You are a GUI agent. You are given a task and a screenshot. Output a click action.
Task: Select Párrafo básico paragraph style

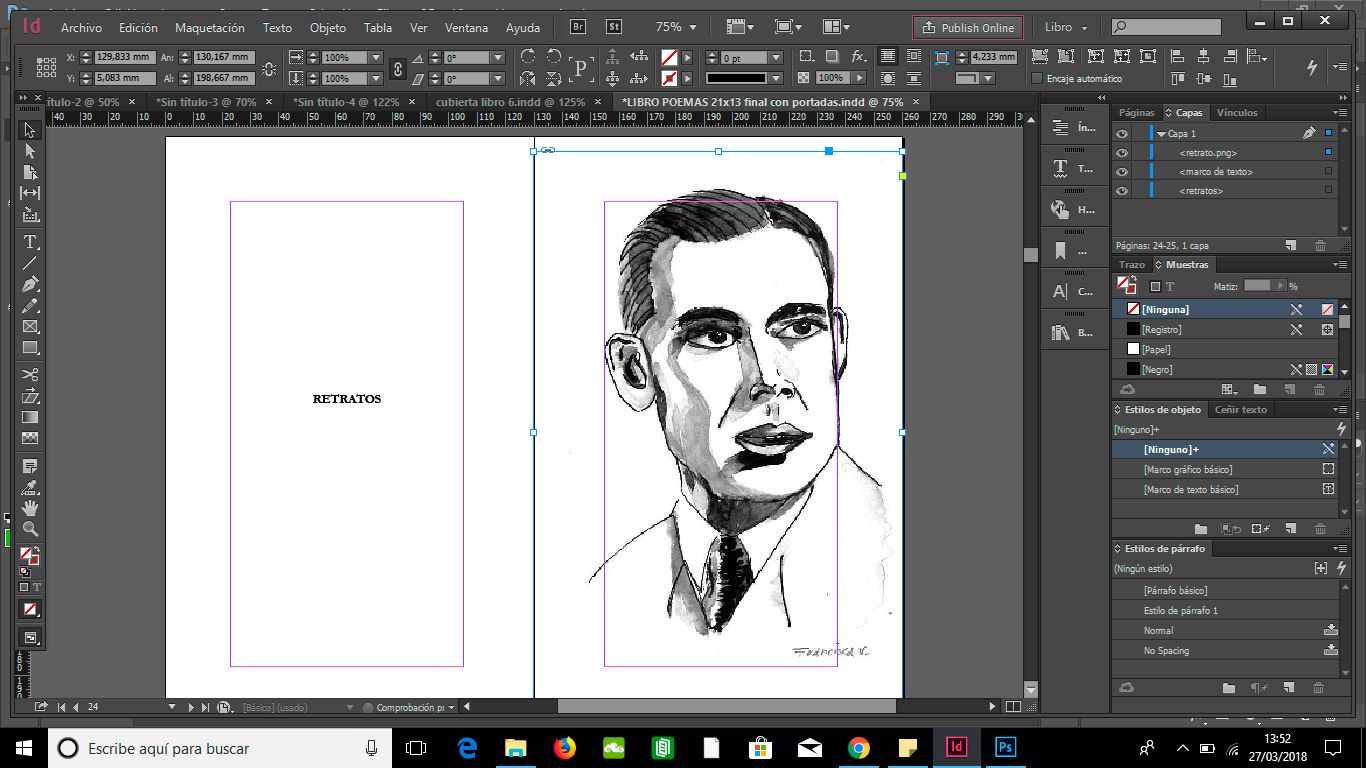(1226, 590)
